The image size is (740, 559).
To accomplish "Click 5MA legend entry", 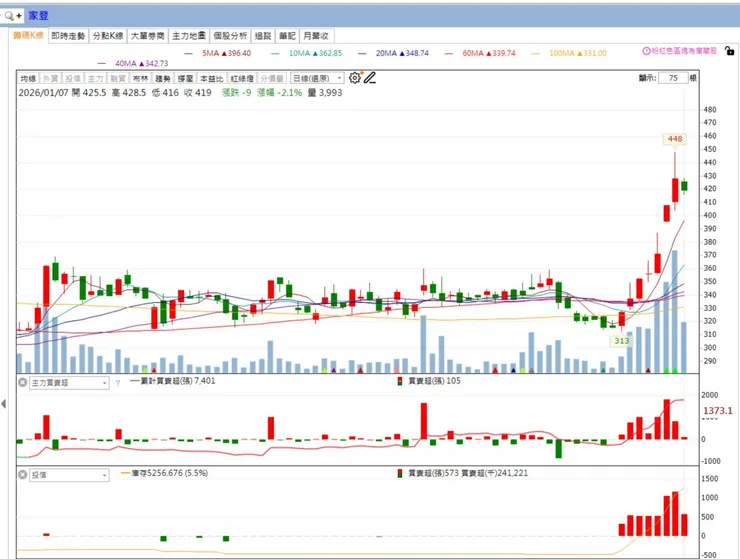I will (218, 53).
